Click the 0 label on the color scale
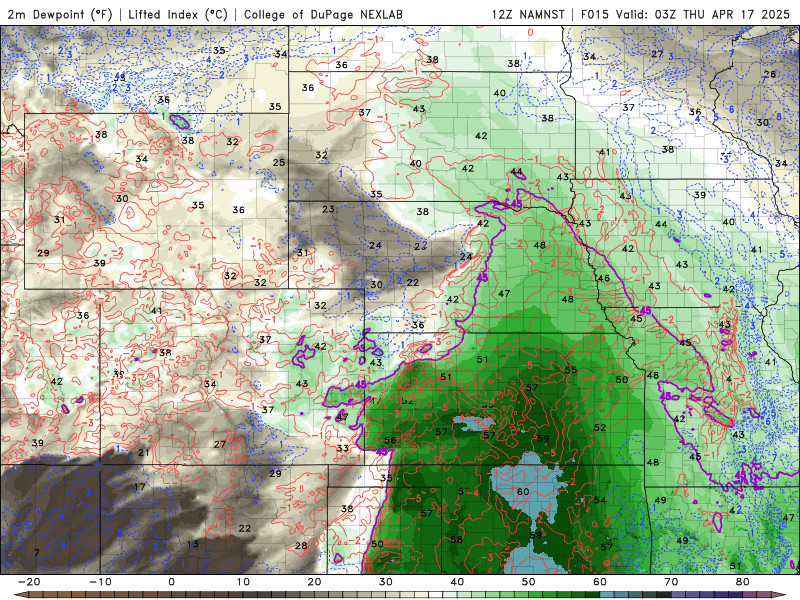This screenshot has height=600, width=800. click(171, 582)
